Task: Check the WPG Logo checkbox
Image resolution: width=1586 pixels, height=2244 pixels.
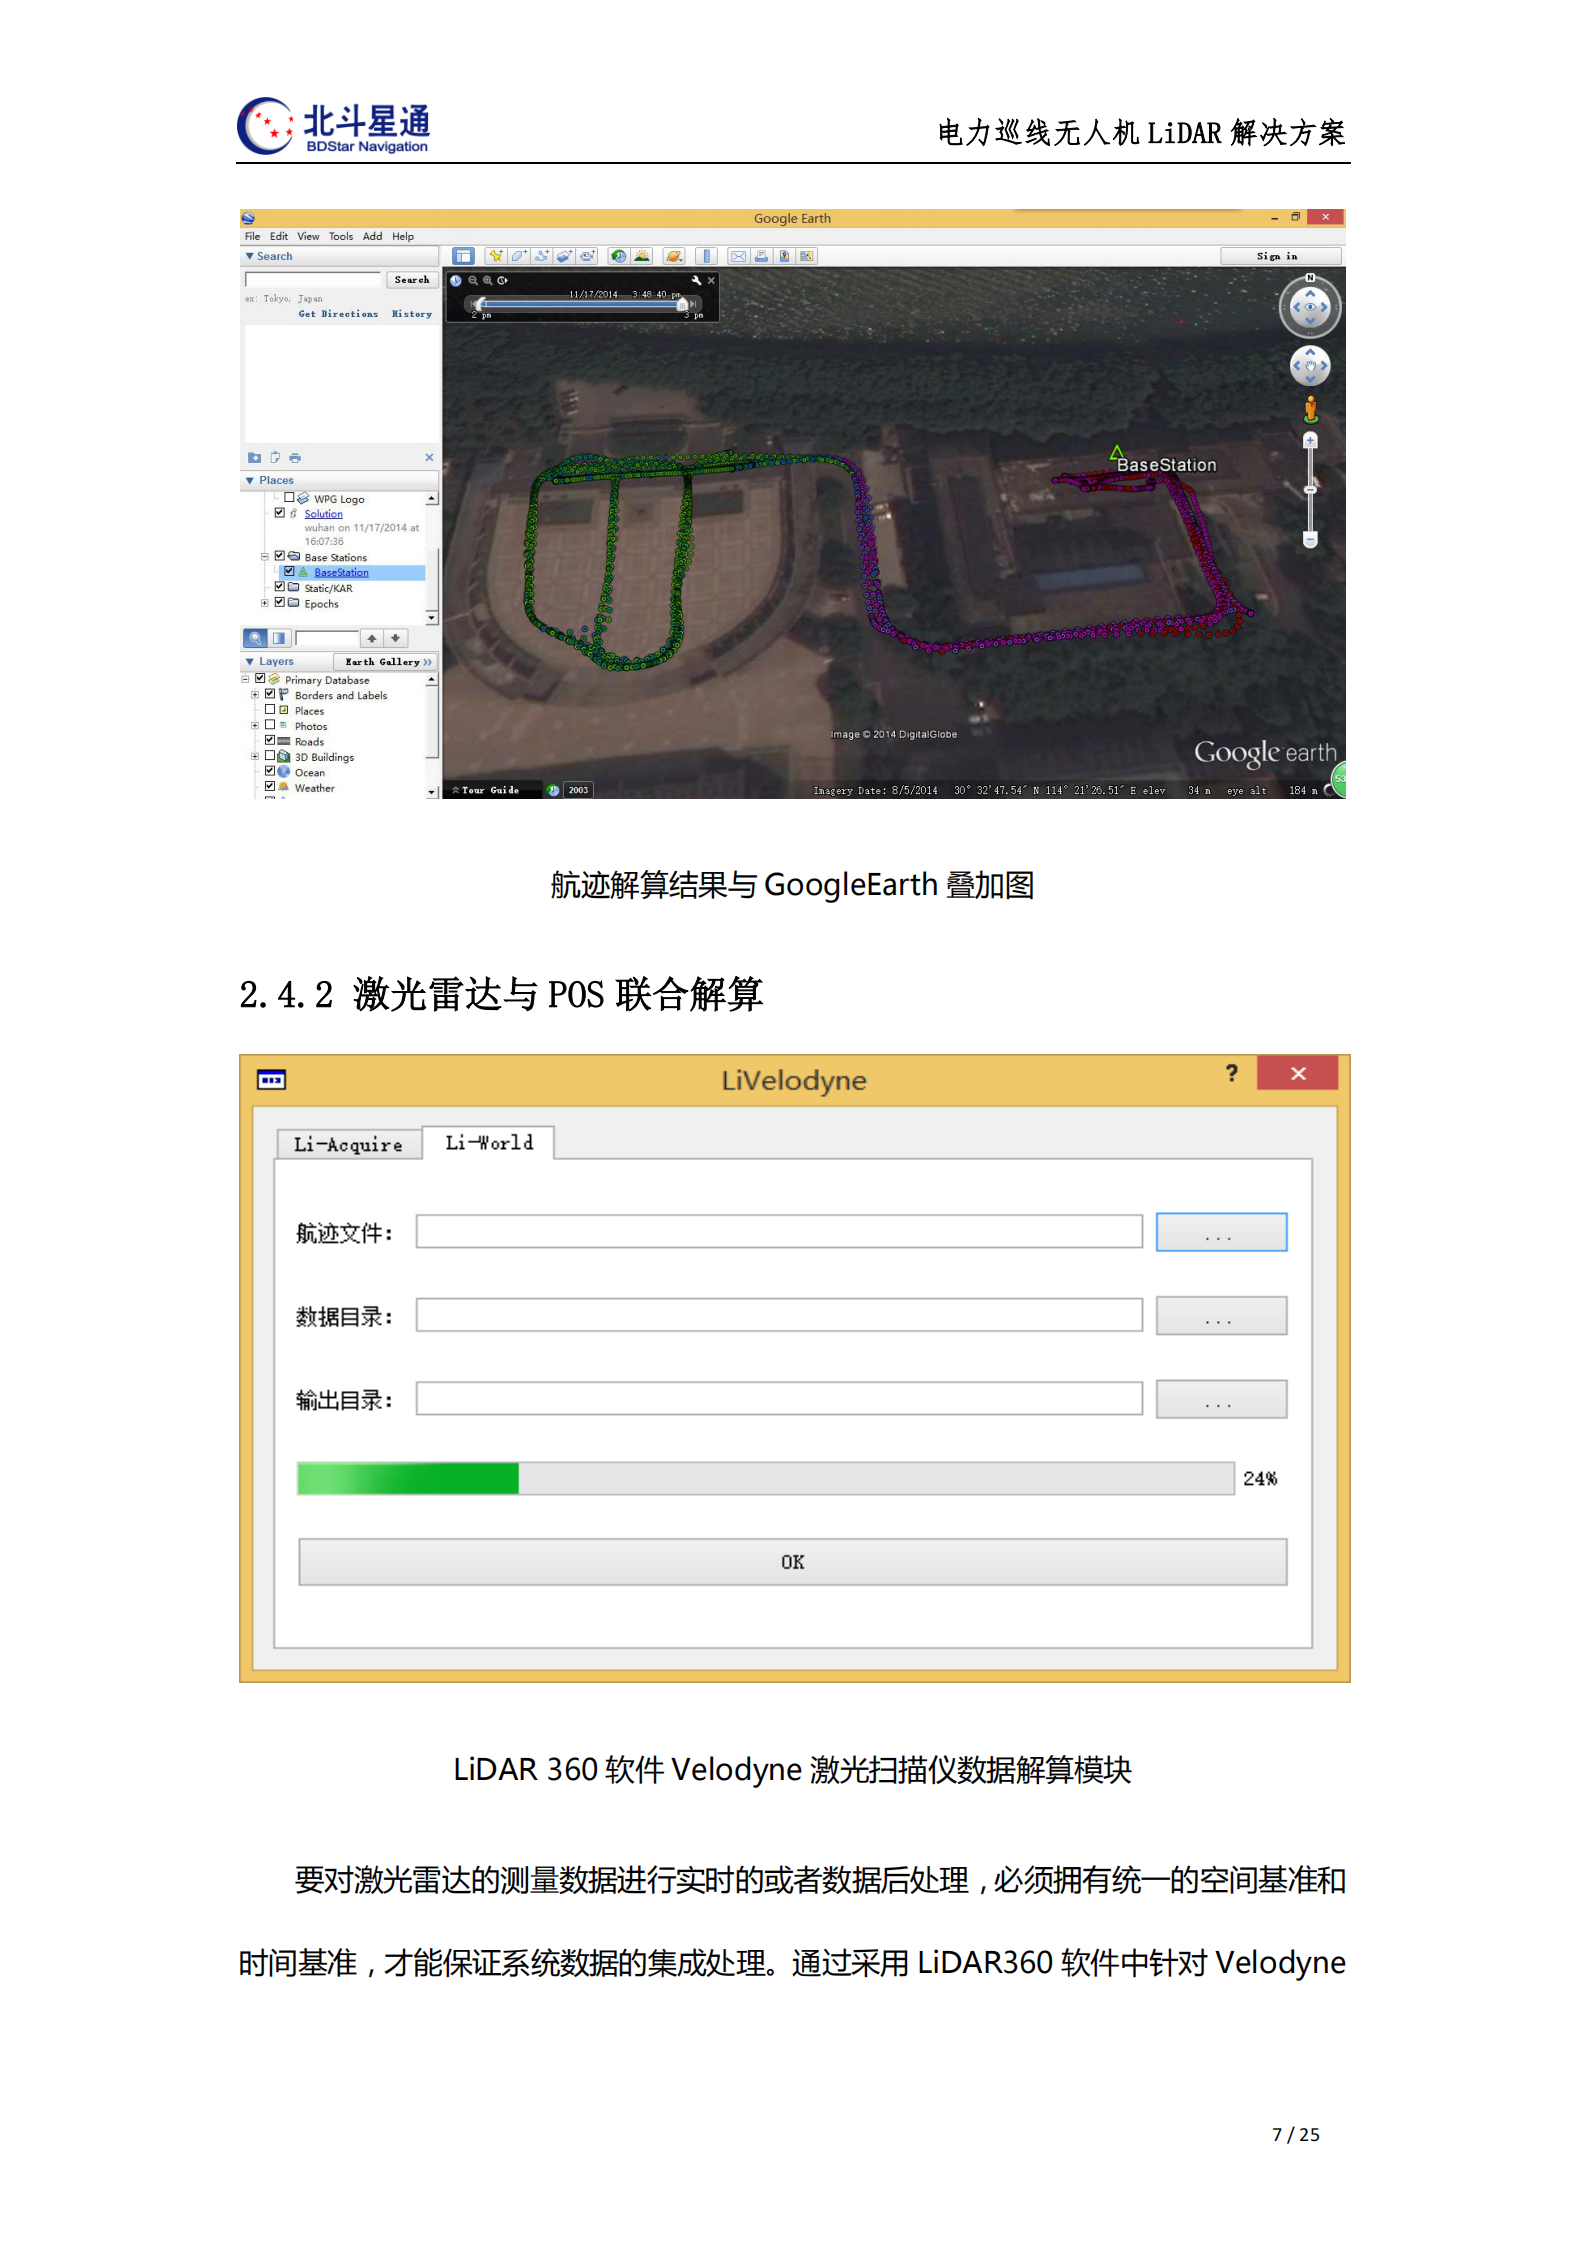Action: pyautogui.click(x=289, y=497)
